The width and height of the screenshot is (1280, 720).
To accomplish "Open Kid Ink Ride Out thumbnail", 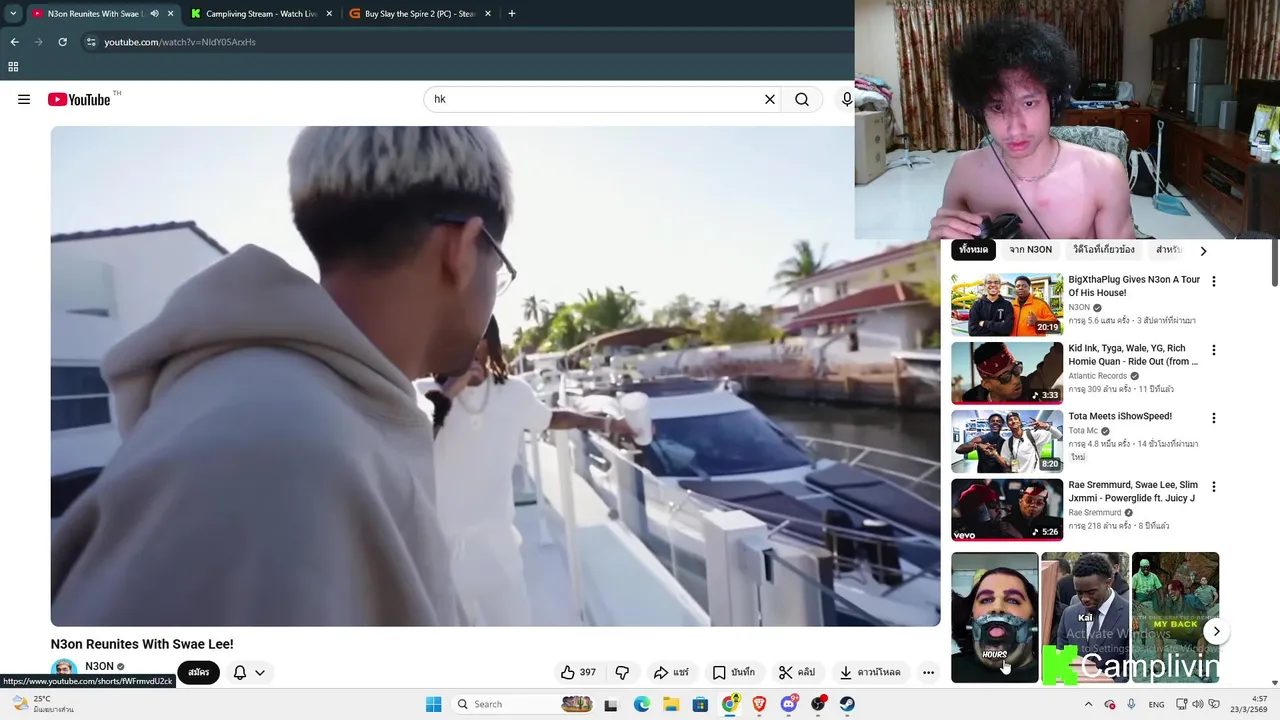I will pyautogui.click(x=1007, y=373).
